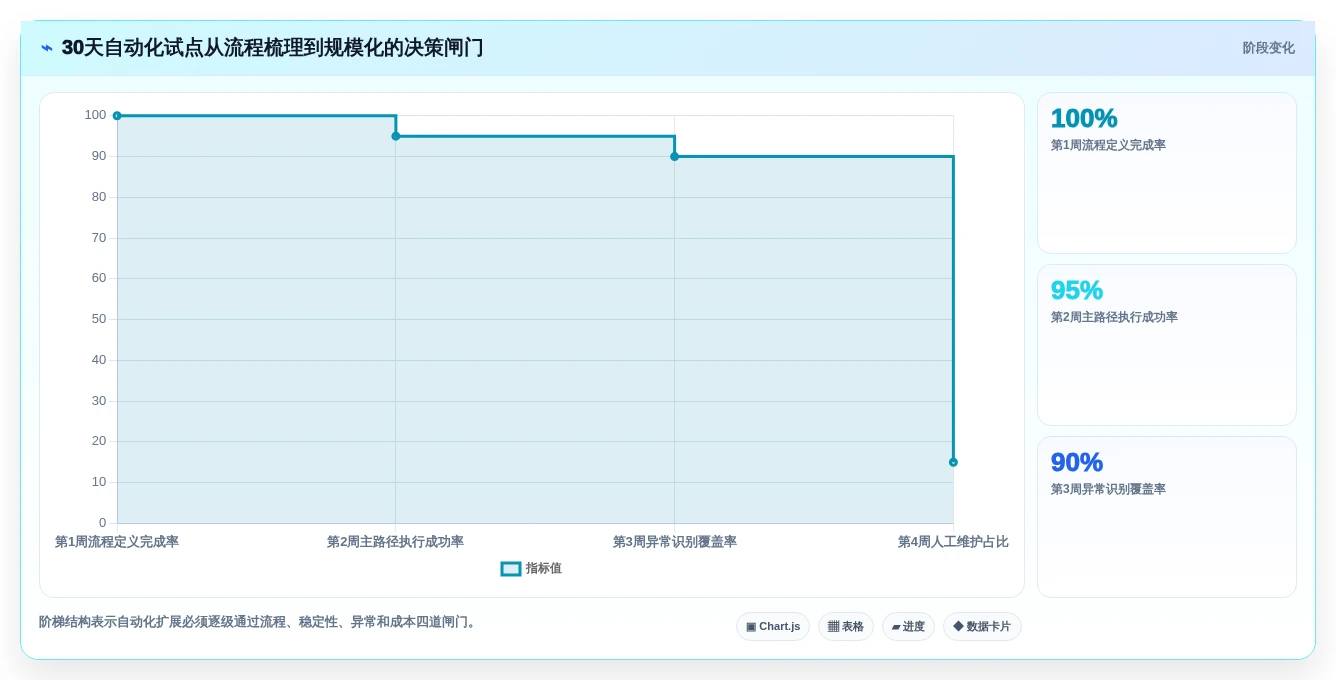Click y-axis tick label 100
Image resolution: width=1336 pixels, height=680 pixels.
pyautogui.click(x=95, y=115)
